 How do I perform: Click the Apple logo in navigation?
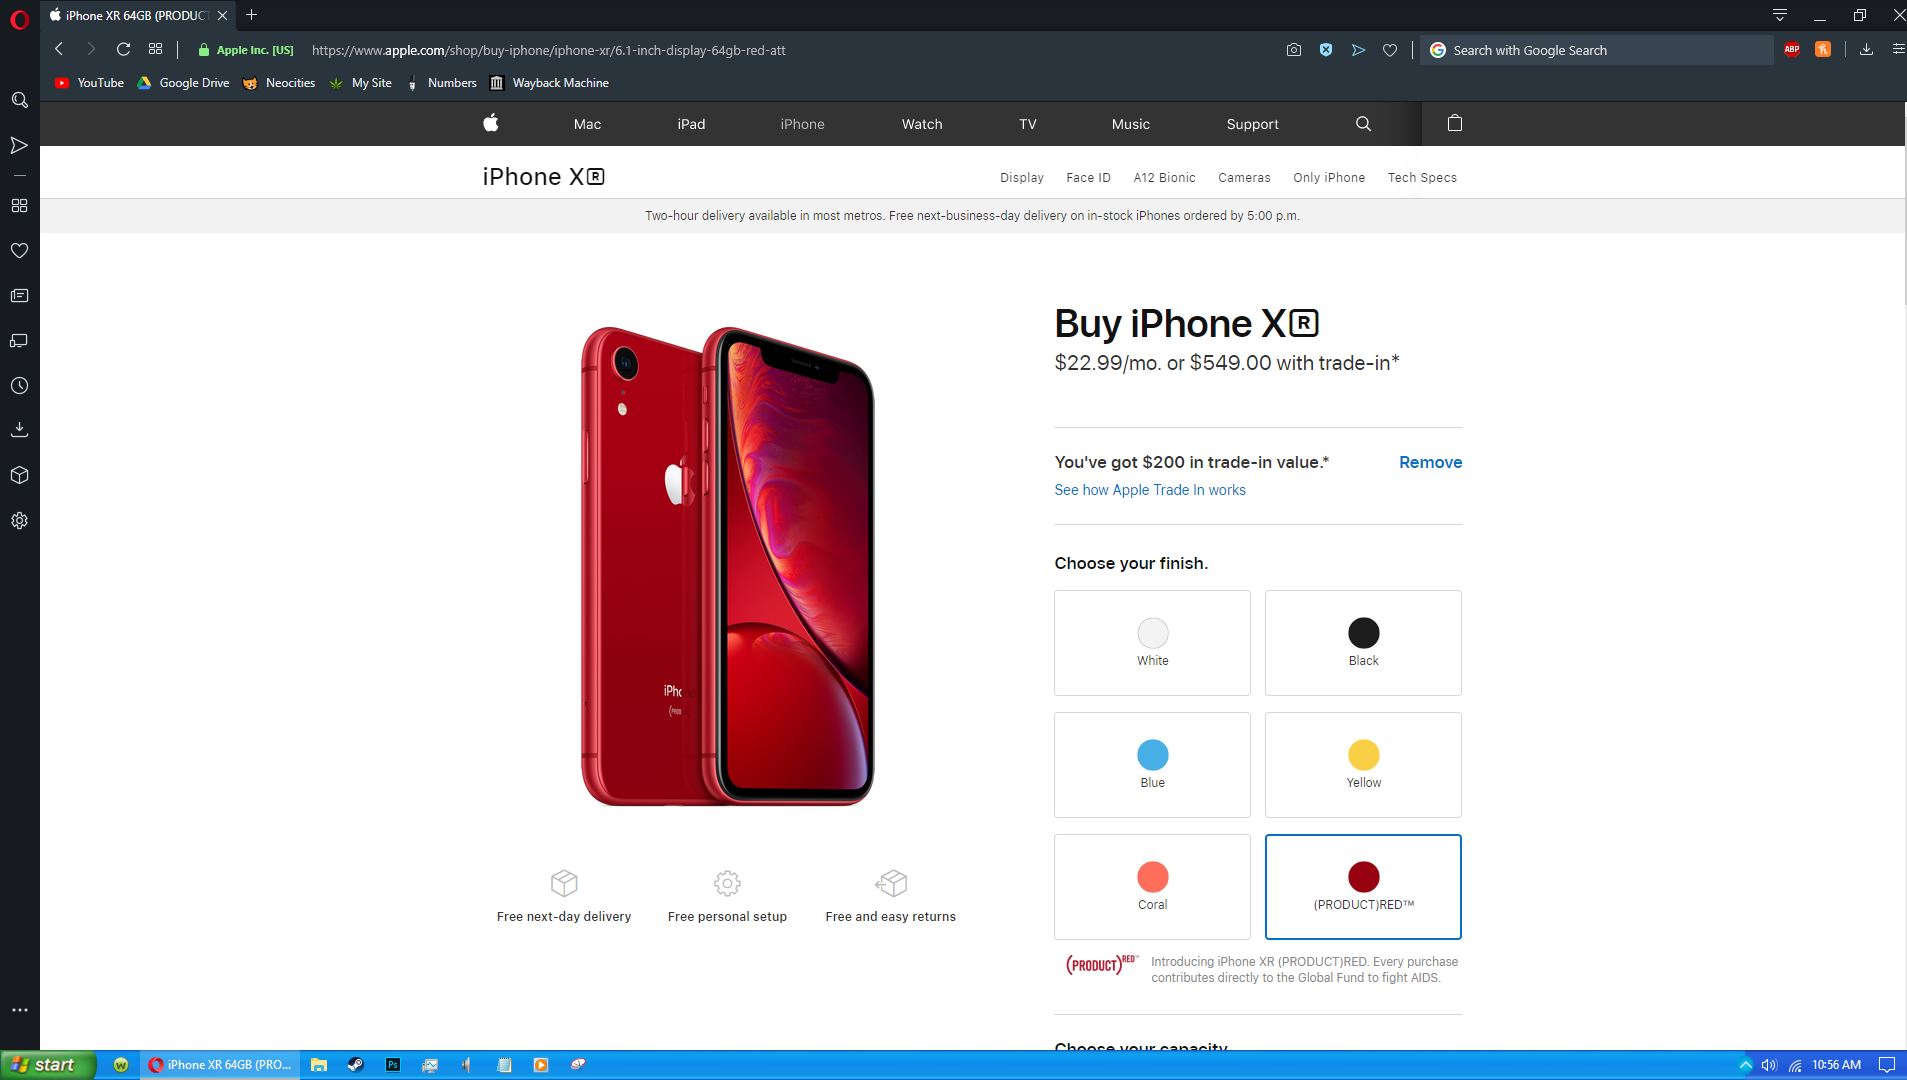tap(491, 123)
